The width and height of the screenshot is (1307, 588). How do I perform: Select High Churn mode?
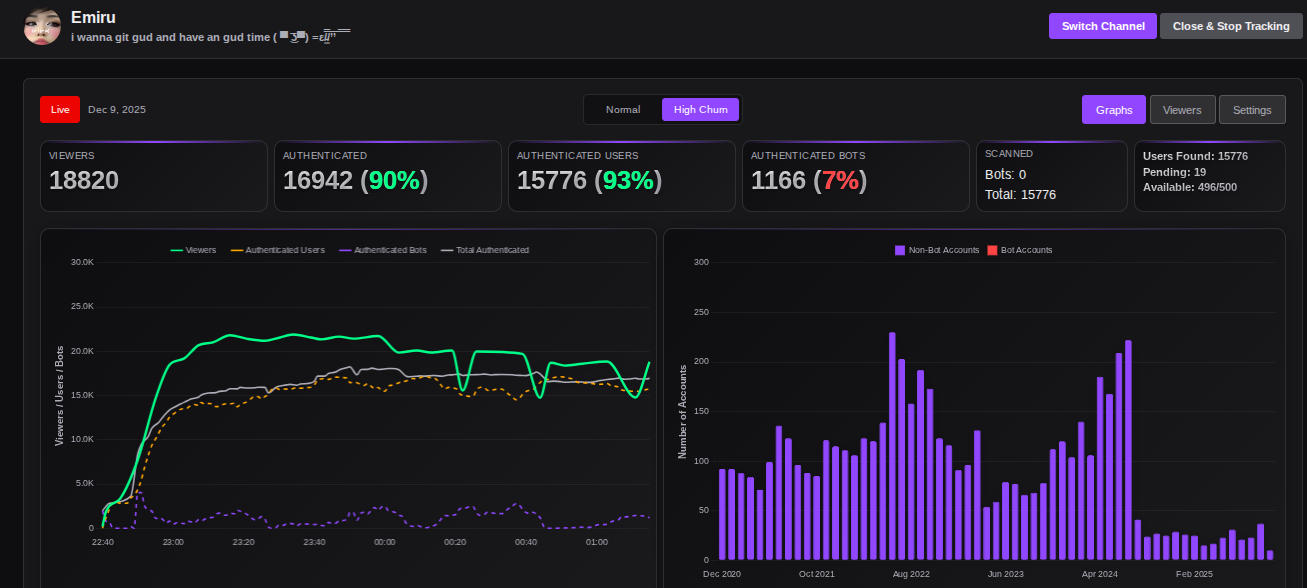click(x=700, y=110)
